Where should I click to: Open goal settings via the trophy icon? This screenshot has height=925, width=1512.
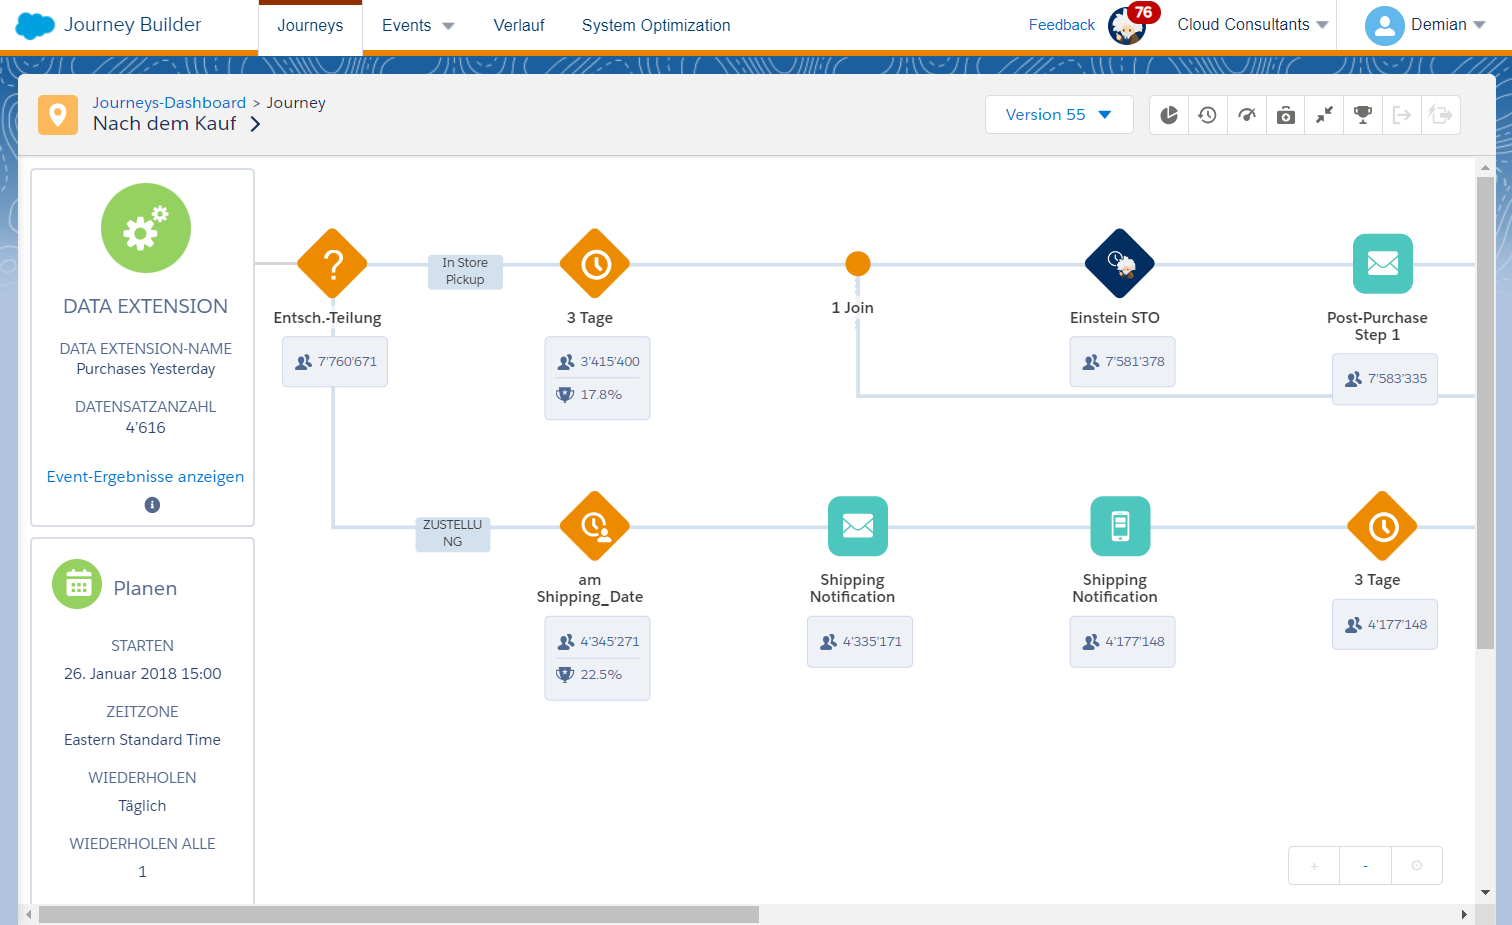click(x=1362, y=114)
